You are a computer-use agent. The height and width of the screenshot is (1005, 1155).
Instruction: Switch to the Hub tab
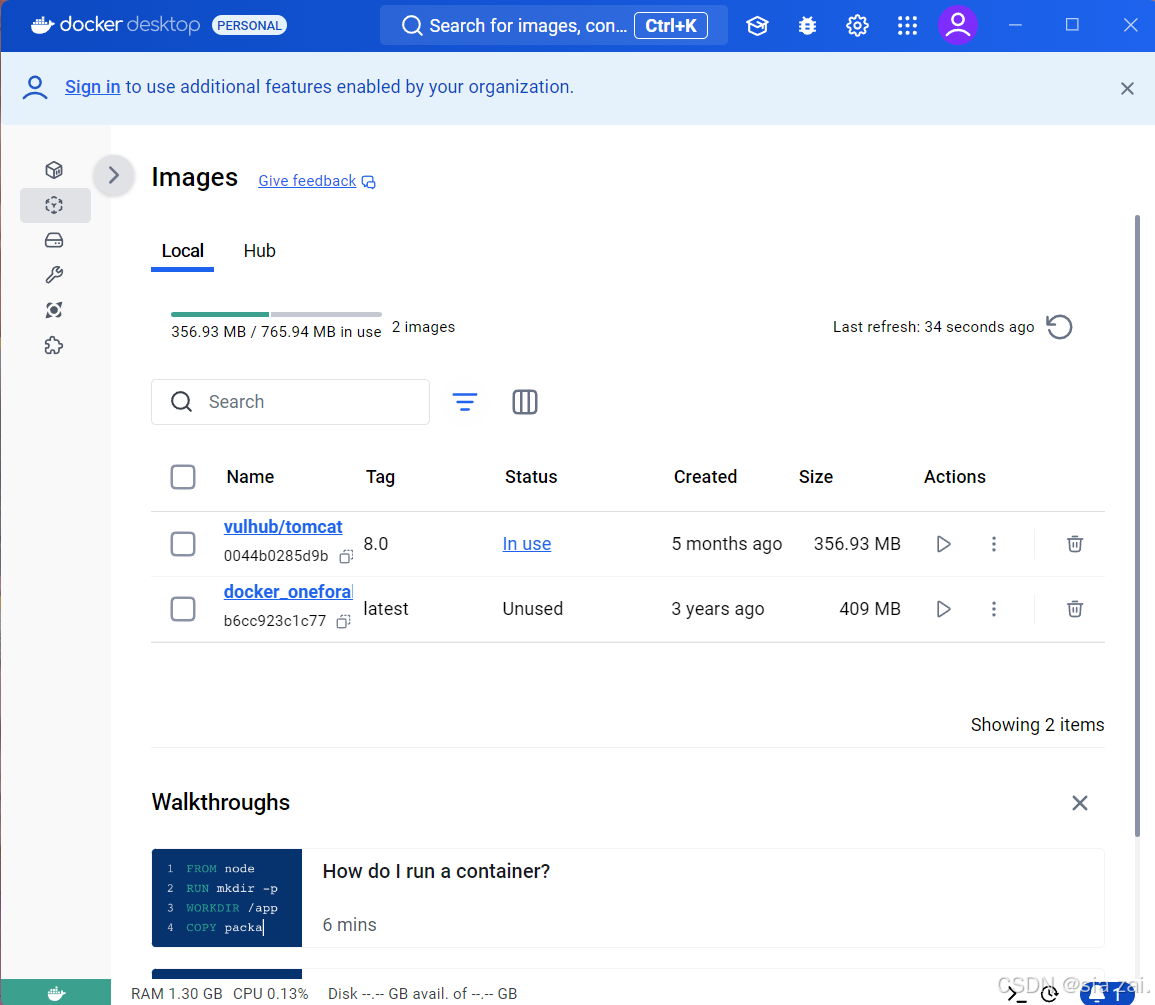click(x=259, y=251)
